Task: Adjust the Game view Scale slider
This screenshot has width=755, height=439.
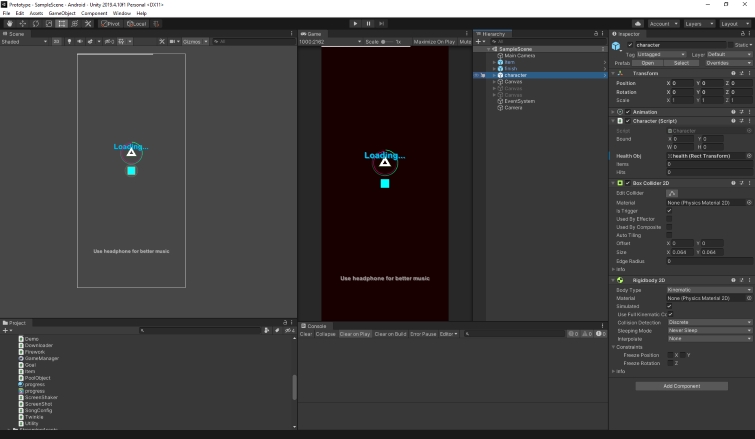Action: pos(388,42)
